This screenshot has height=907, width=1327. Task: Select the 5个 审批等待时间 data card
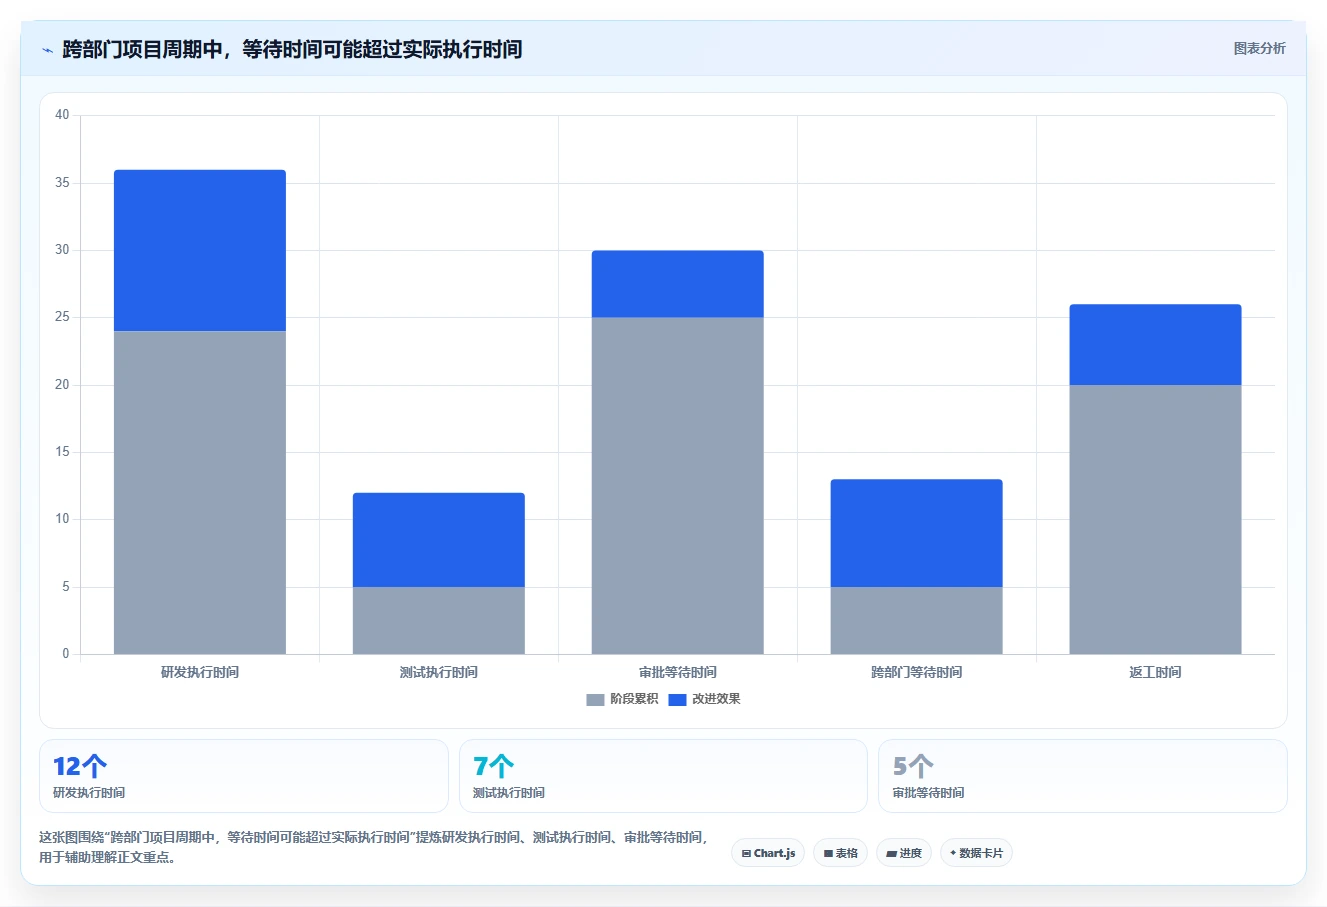pyautogui.click(x=1082, y=776)
